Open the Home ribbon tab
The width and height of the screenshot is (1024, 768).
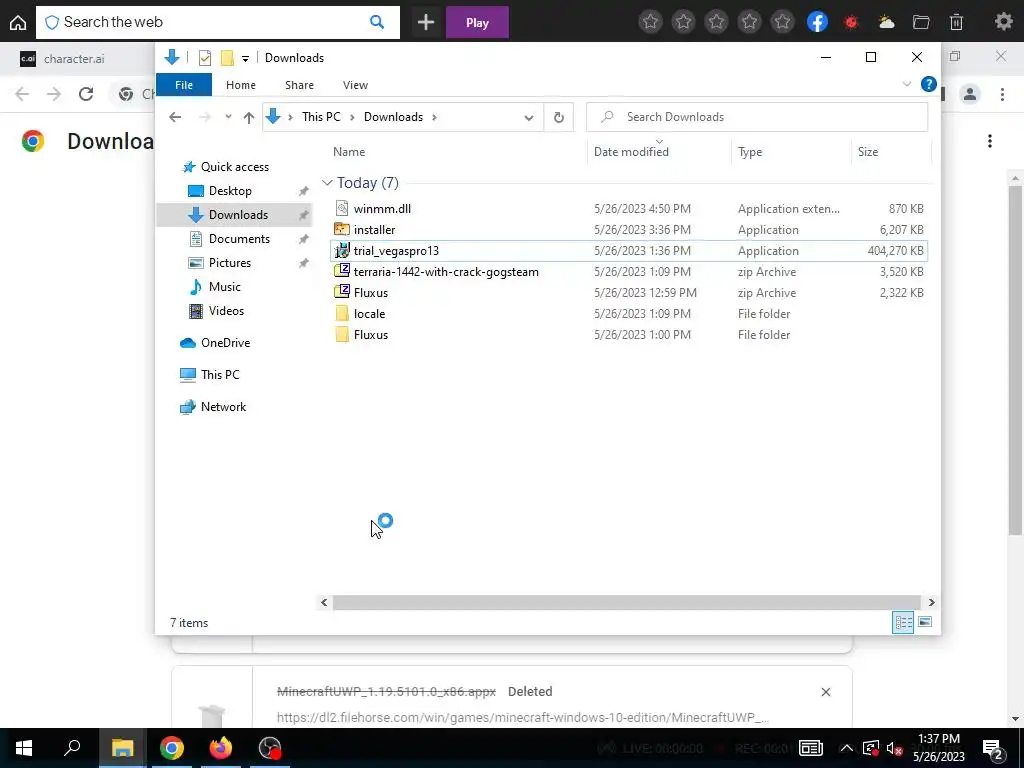(240, 85)
